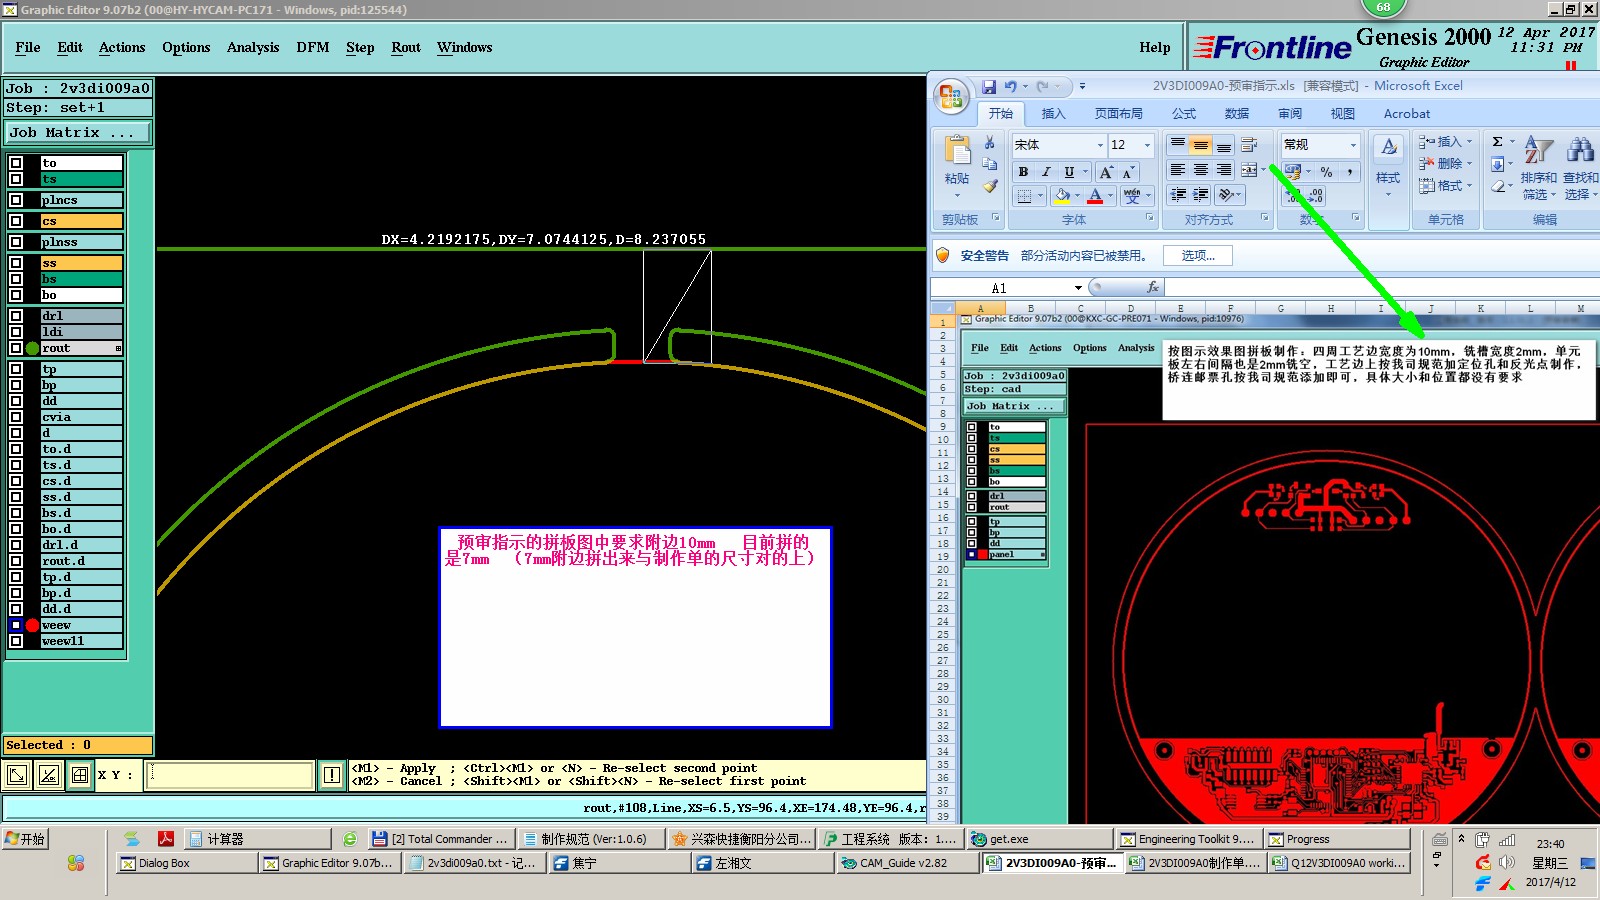Viewport: 1600px width, 900px height.
Task: Click the Excel fill color bucket icon
Action: 1062,196
